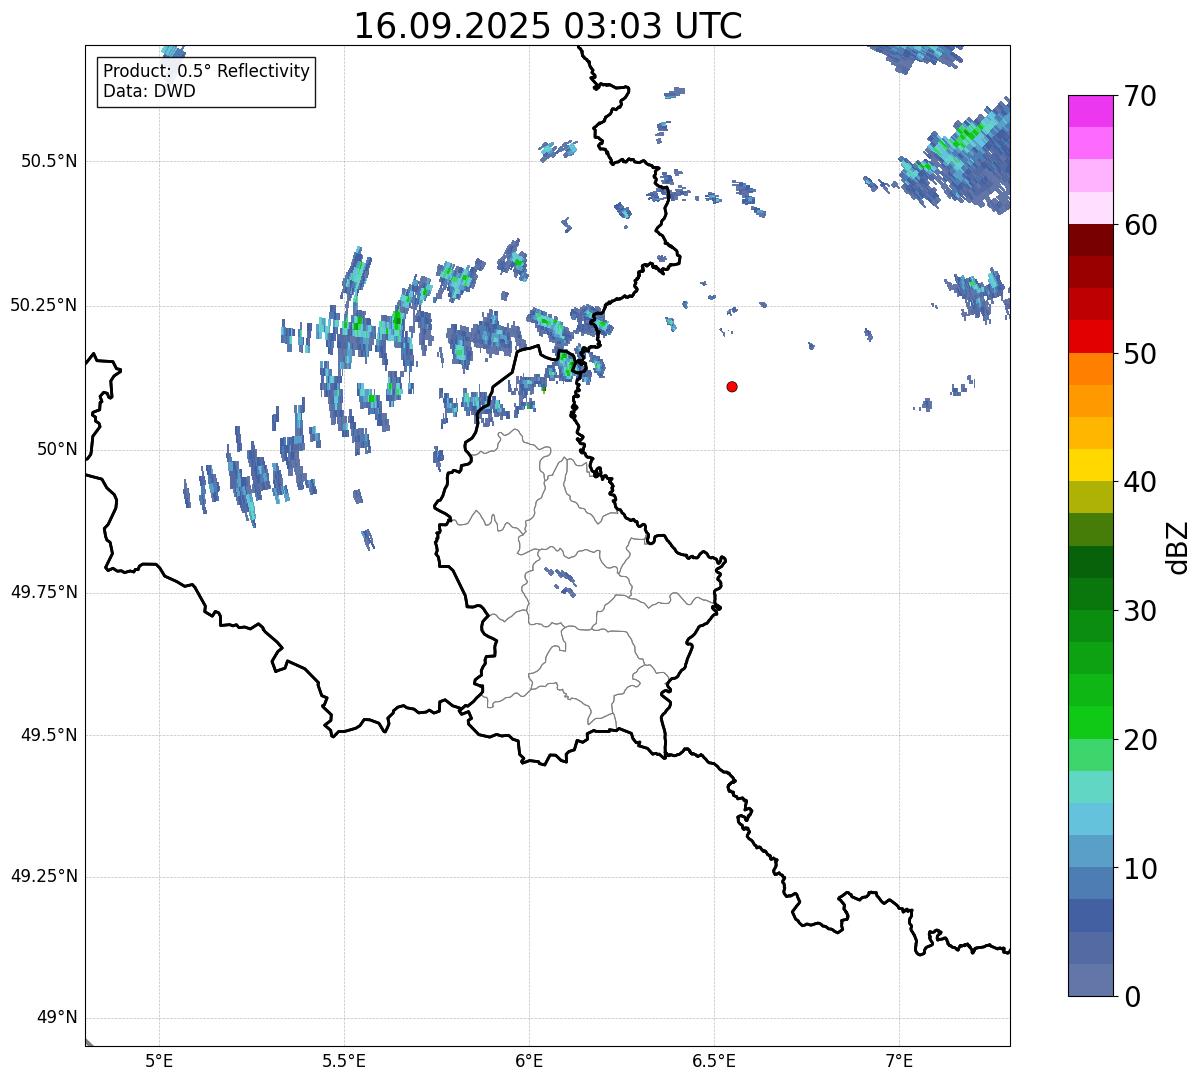Click the 7°E longitude label
The image size is (1202, 1081).
tap(899, 1060)
